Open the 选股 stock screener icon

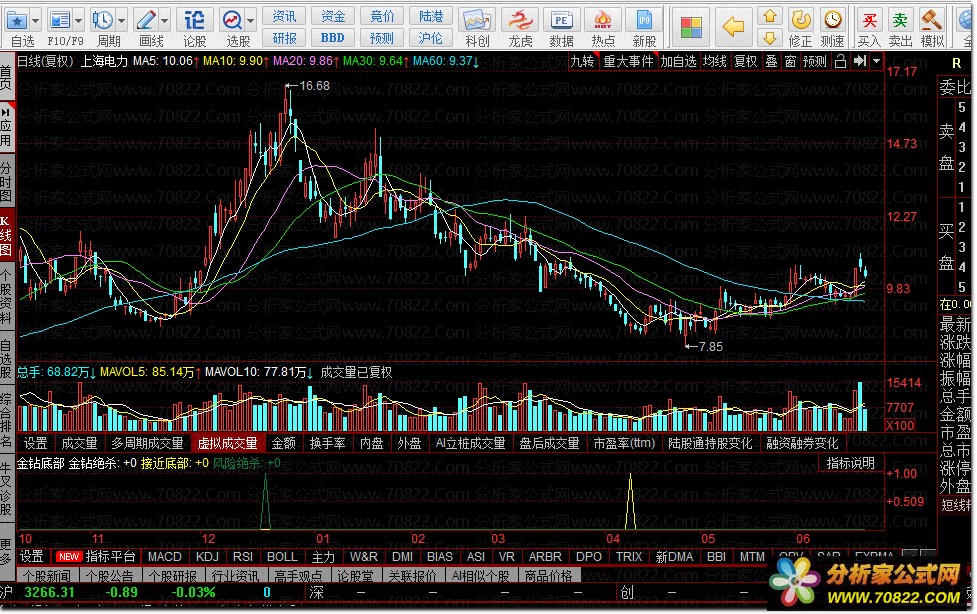click(232, 21)
